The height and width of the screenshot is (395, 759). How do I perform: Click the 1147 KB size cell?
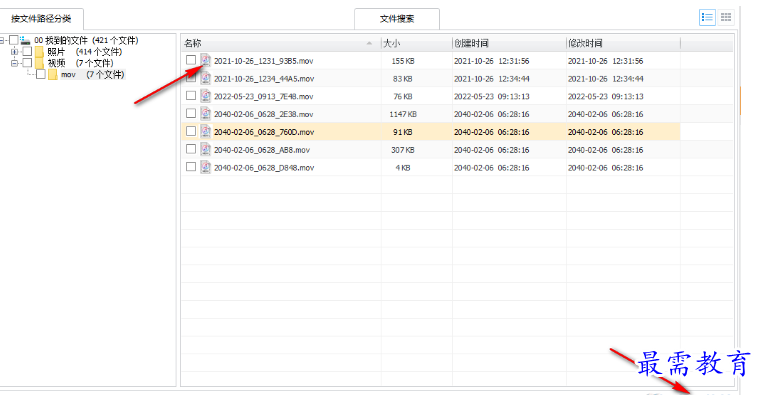coord(403,114)
